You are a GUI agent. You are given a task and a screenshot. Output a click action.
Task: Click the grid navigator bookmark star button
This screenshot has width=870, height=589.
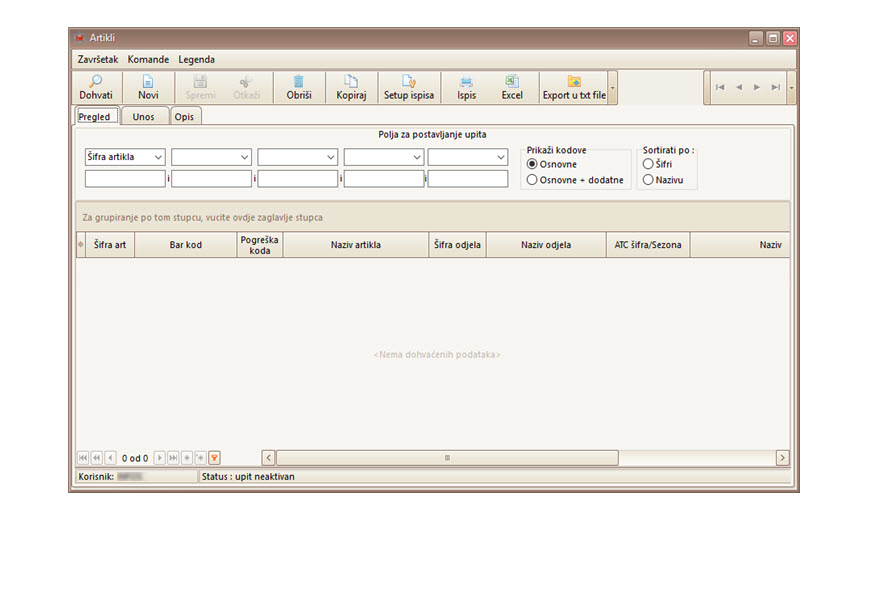[187, 458]
